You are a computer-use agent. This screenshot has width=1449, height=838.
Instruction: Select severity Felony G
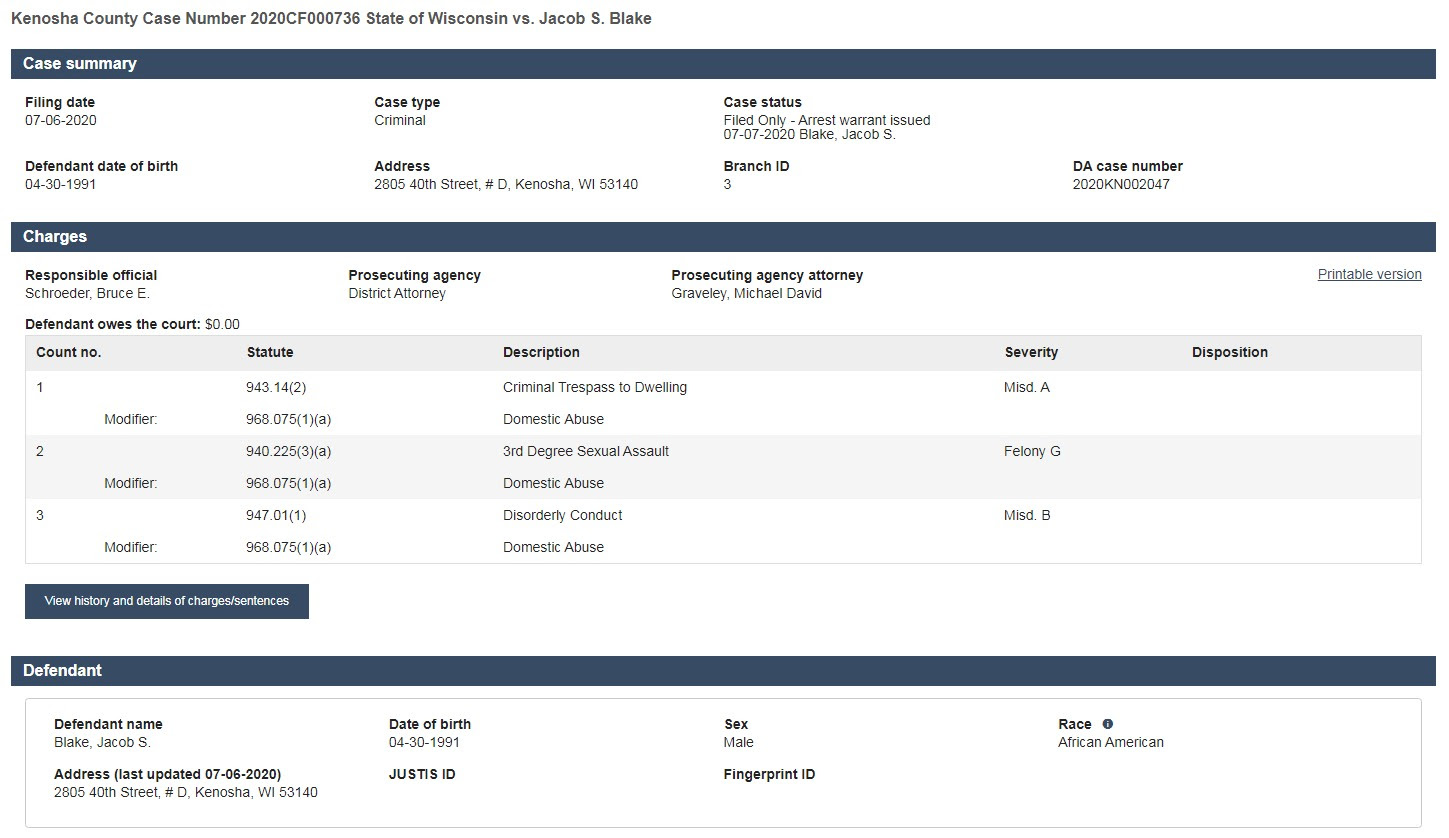tap(1032, 452)
